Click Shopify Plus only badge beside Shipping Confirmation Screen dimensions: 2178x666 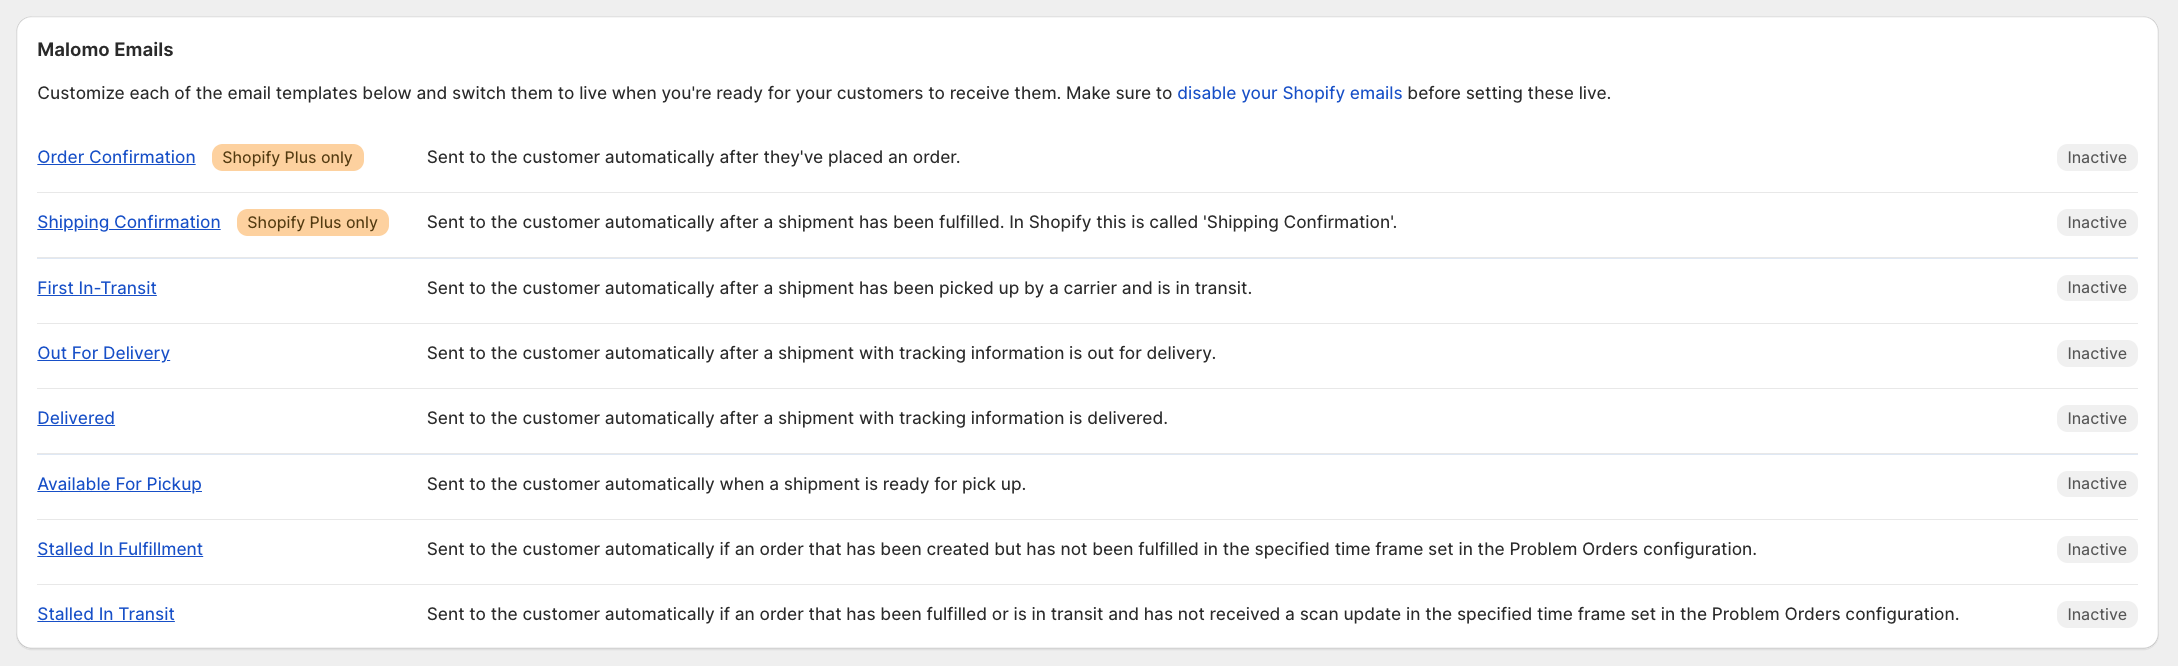click(x=312, y=223)
